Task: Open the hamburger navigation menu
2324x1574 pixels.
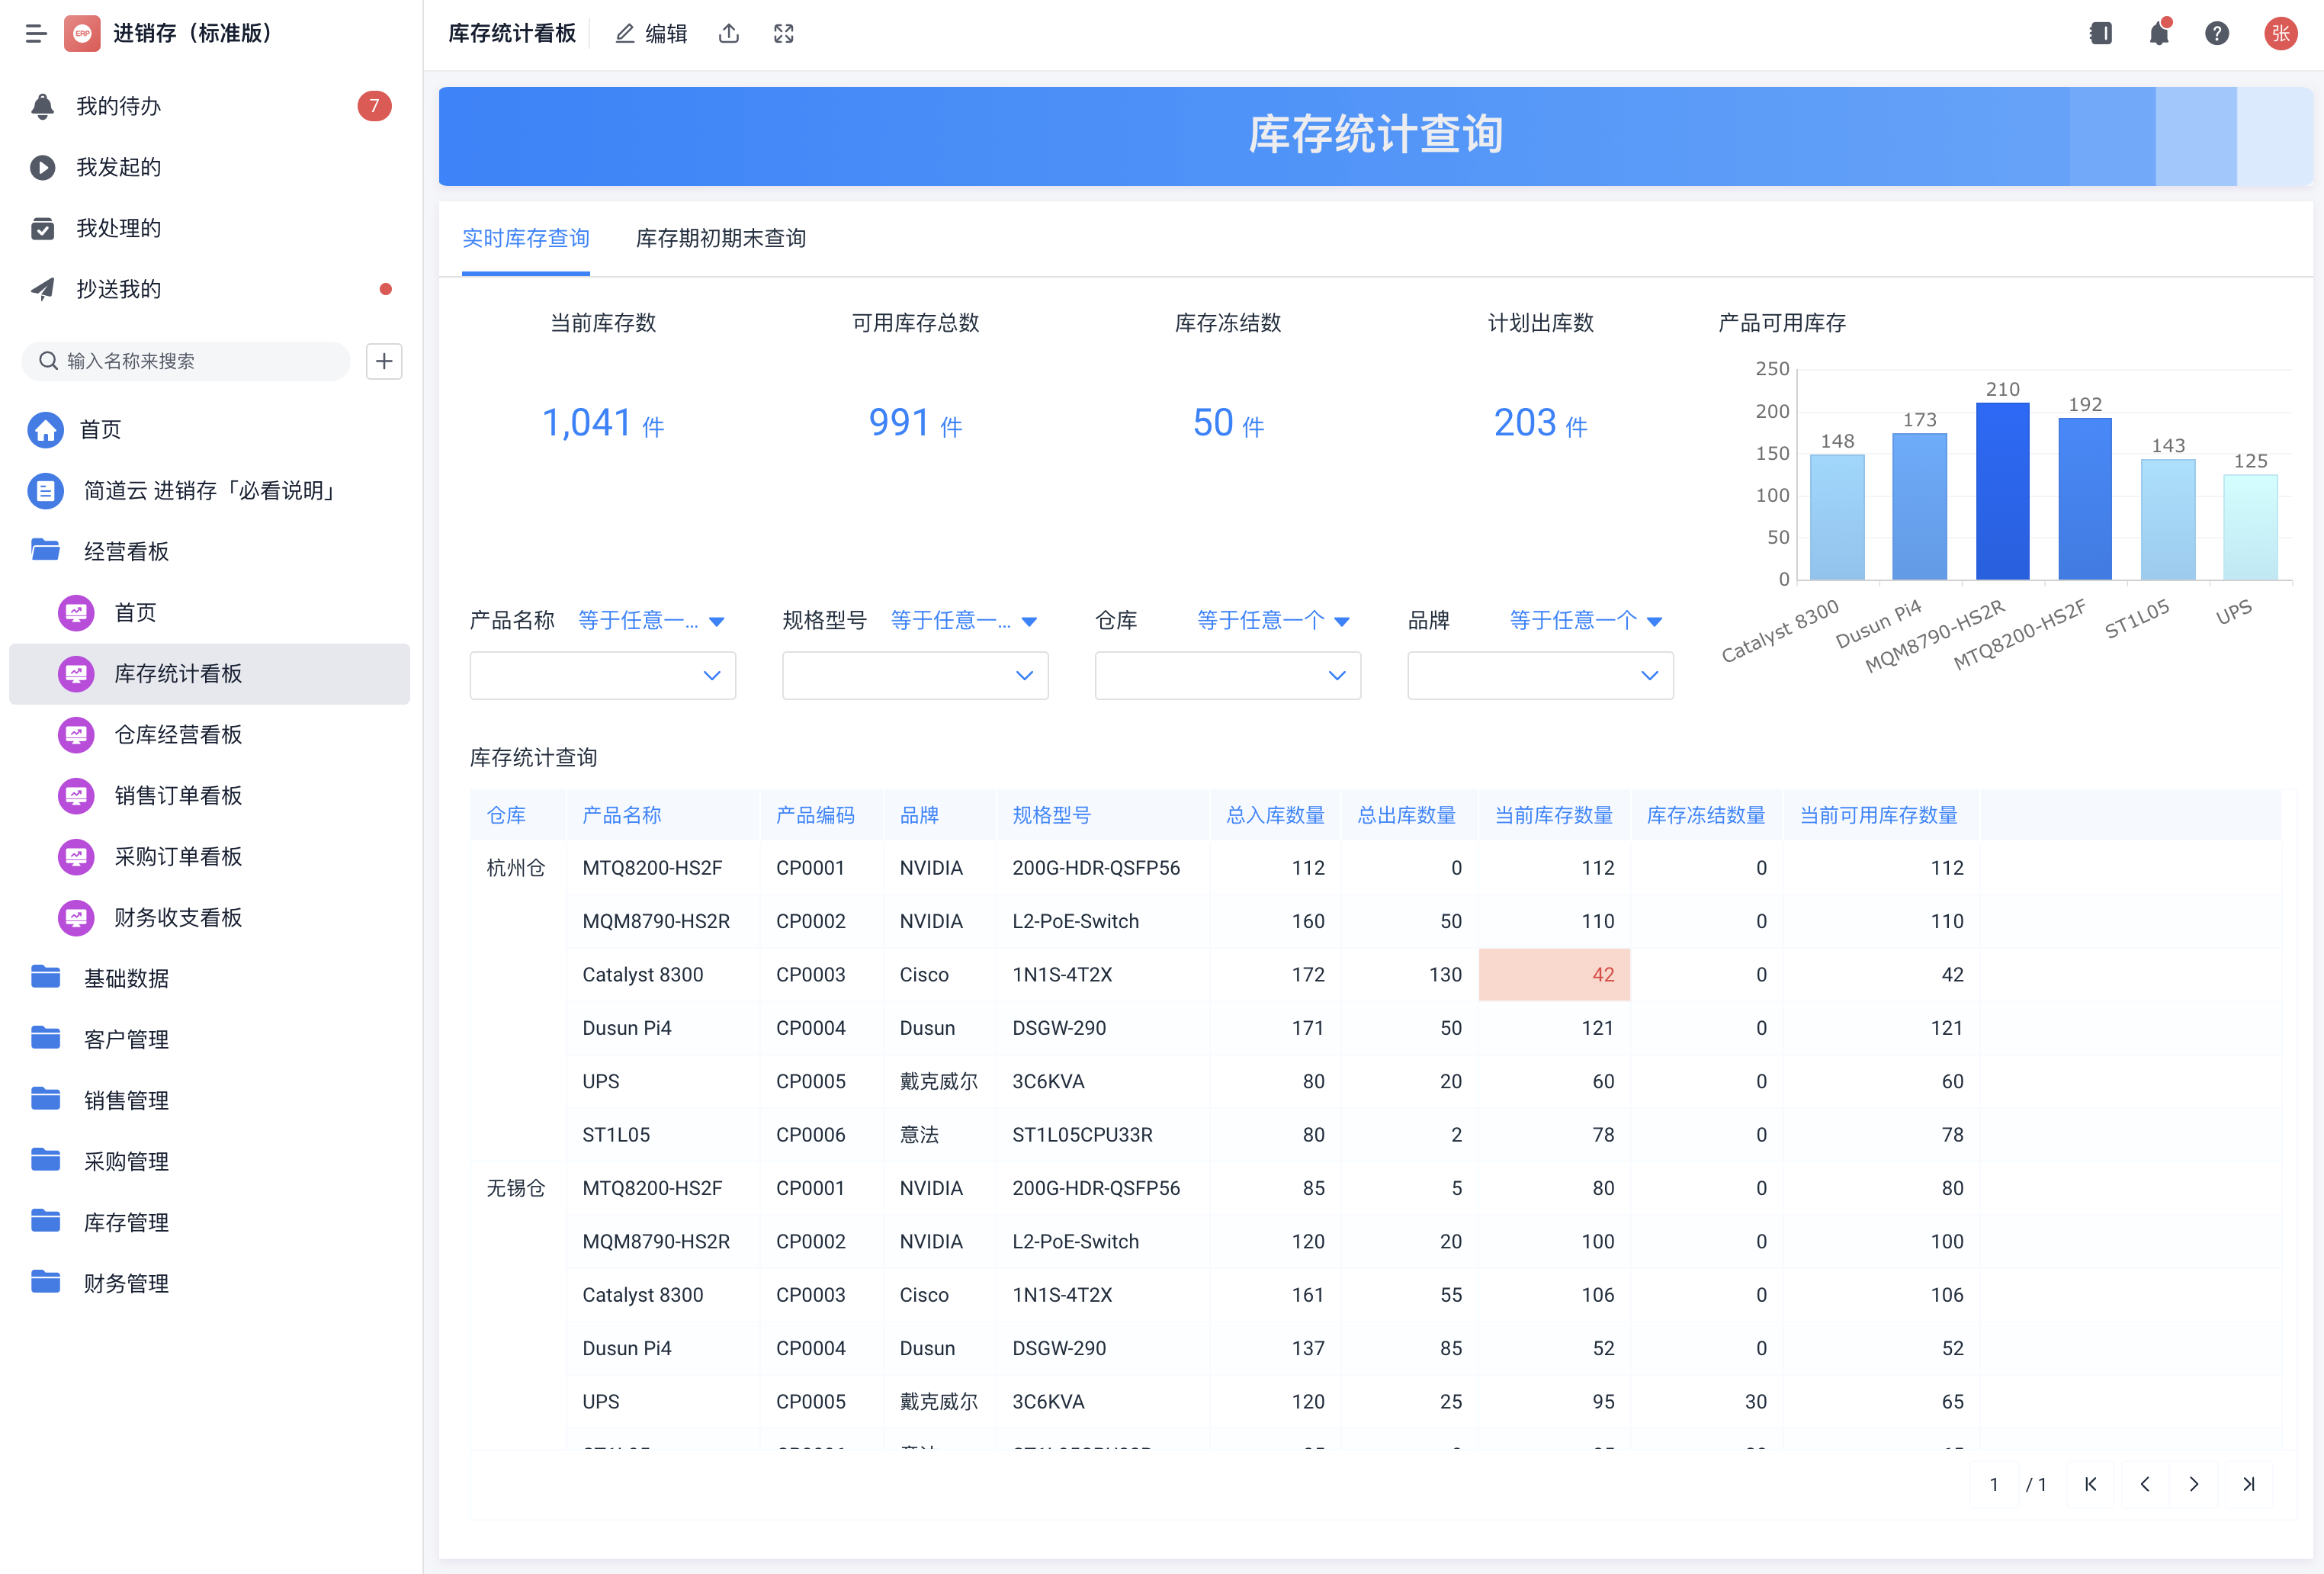Action: point(36,33)
